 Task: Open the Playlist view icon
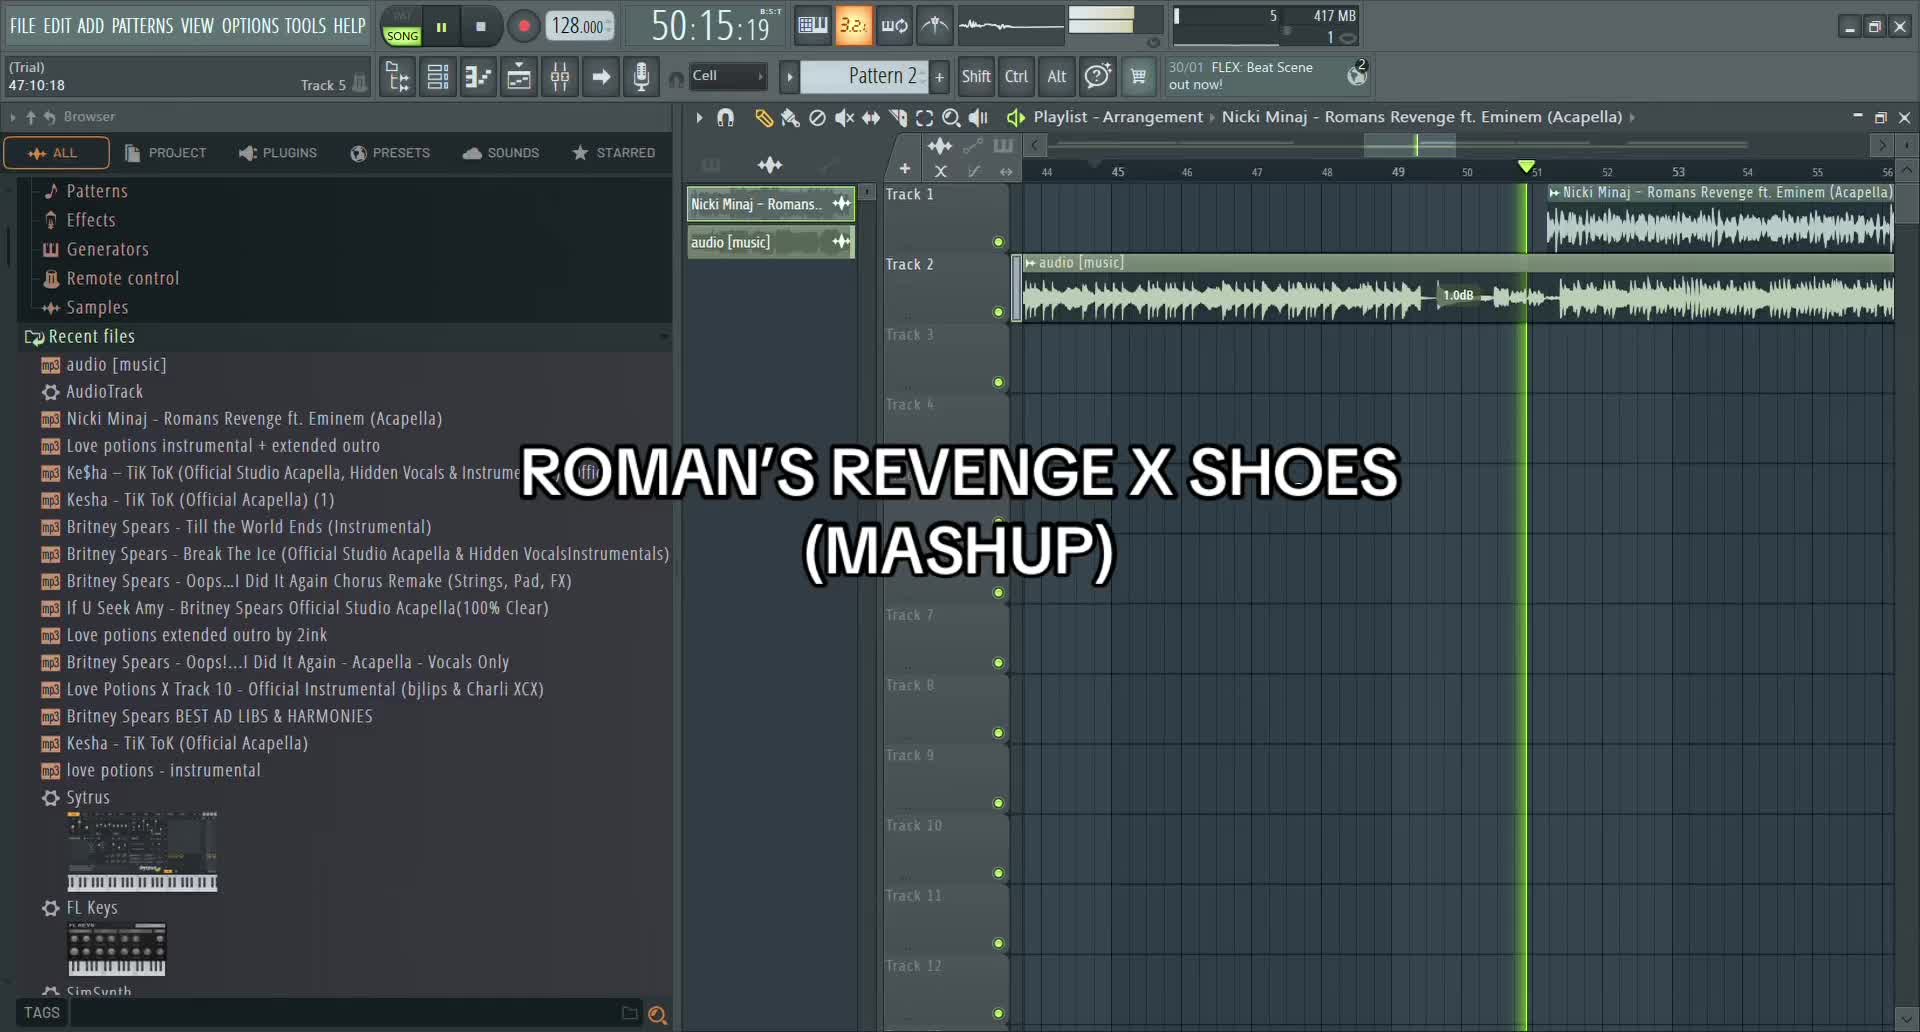520,77
